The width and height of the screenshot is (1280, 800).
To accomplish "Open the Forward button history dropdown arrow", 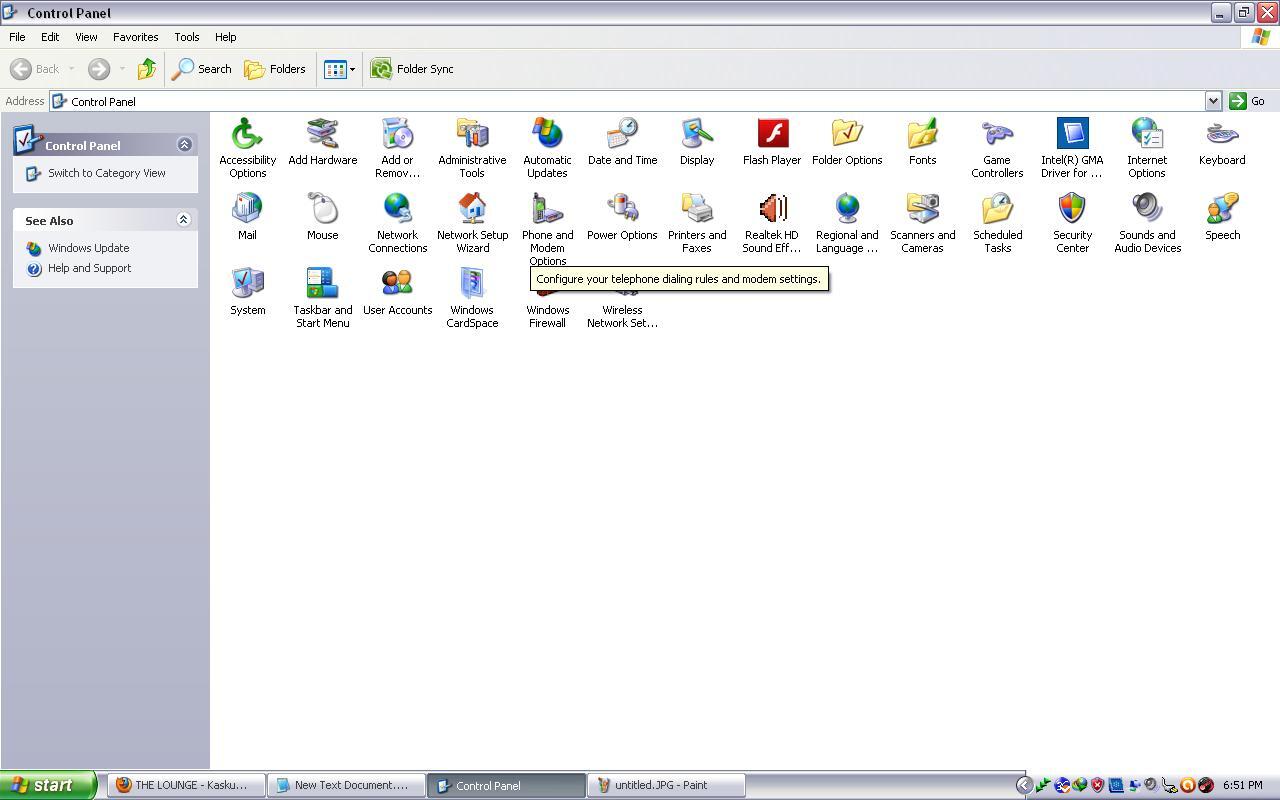I will click(x=122, y=69).
